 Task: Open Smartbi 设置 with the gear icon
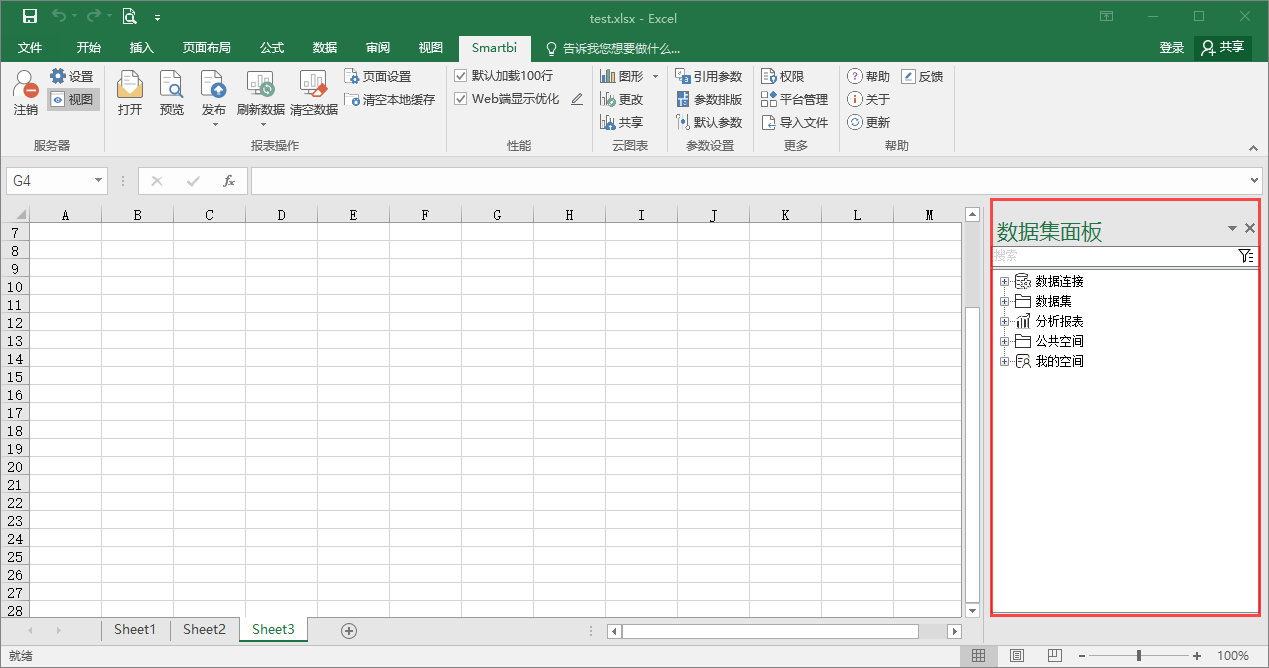[71, 76]
